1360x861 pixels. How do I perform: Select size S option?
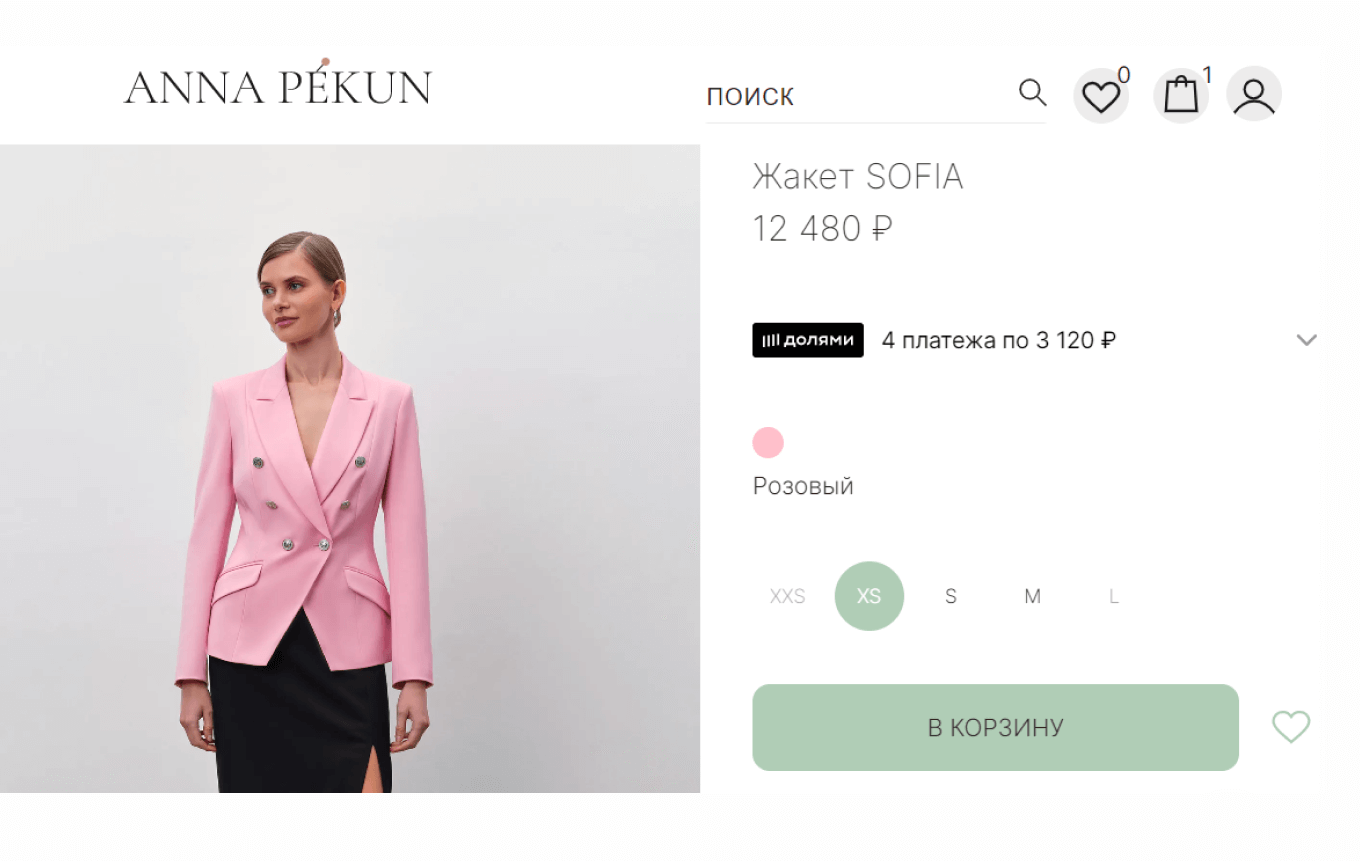click(950, 596)
